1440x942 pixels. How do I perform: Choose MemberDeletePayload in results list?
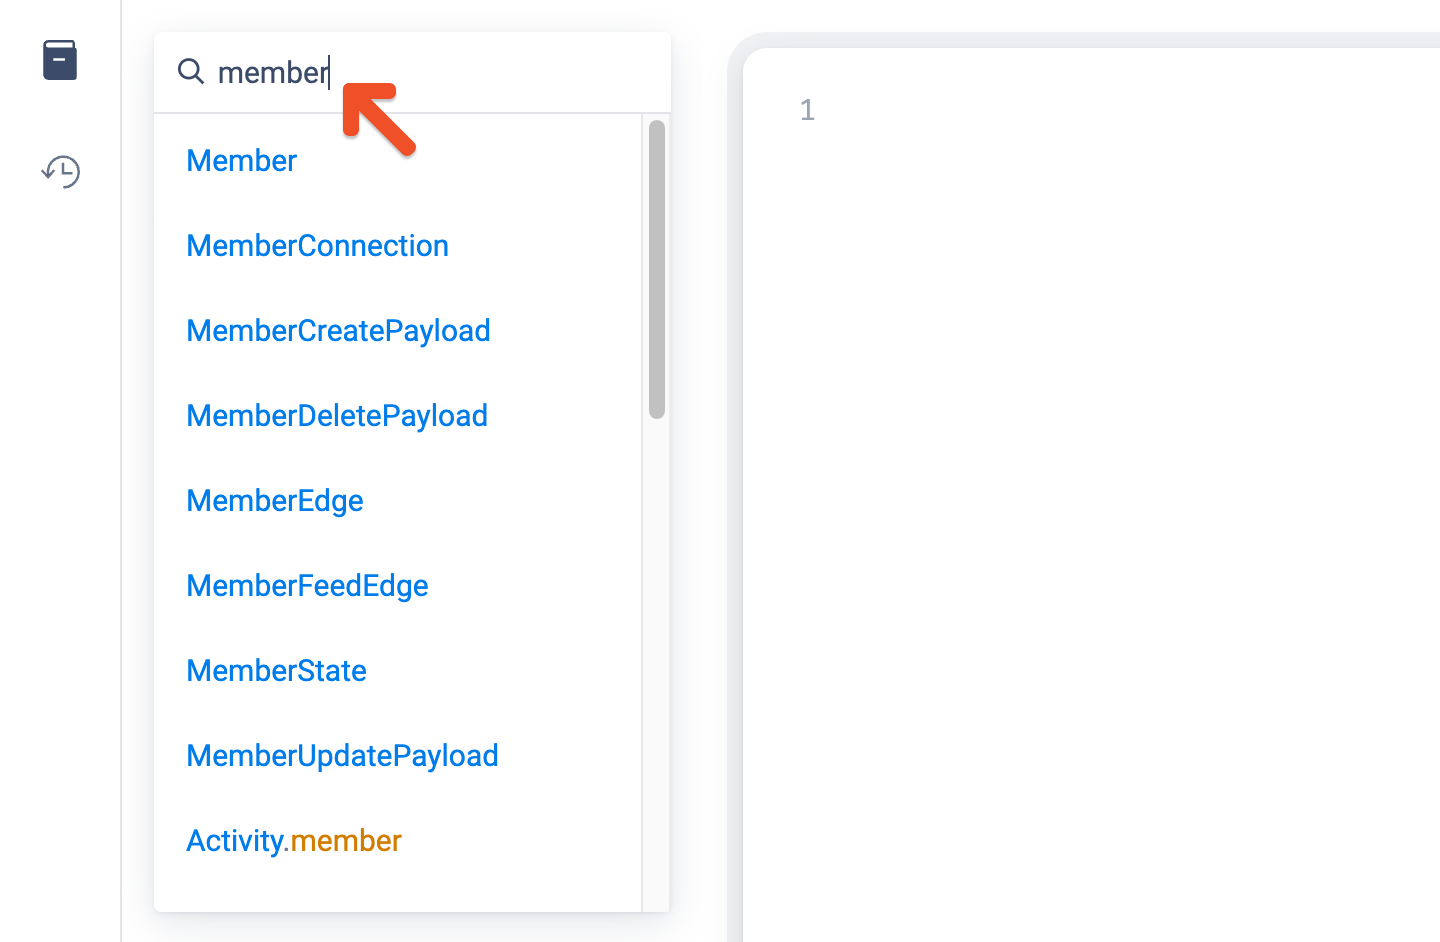337,416
